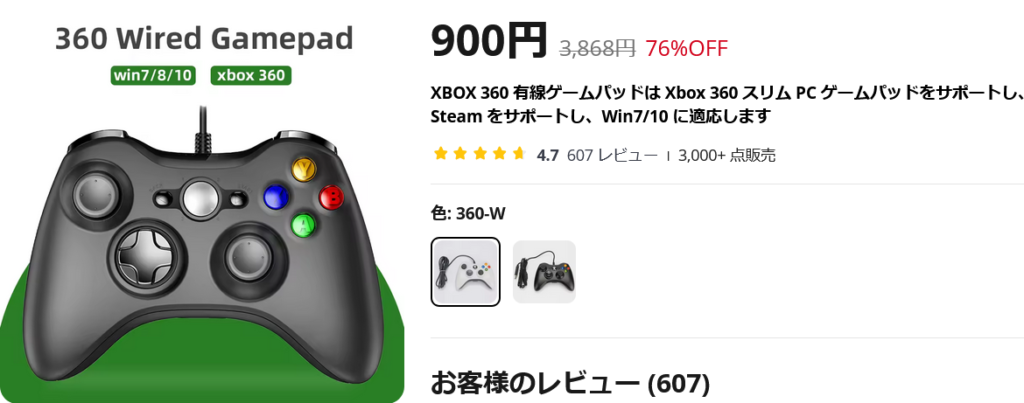Click the 76%OFF discount label
The width and height of the screenshot is (1024, 403).
(x=686, y=48)
